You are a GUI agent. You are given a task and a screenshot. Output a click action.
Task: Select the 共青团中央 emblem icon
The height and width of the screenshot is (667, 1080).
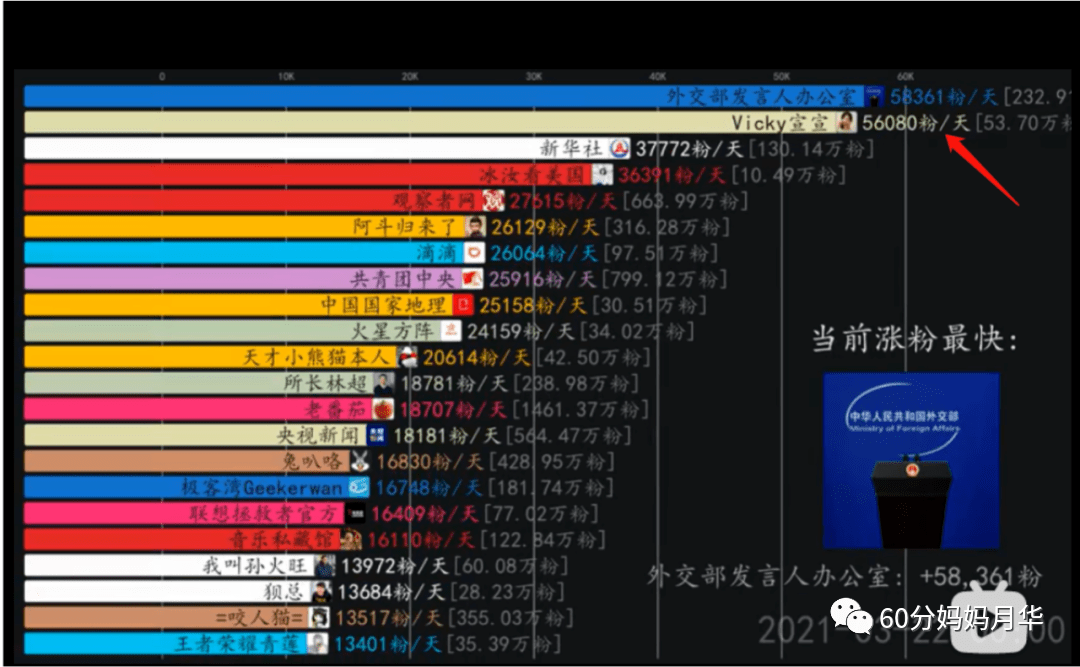click(x=472, y=279)
